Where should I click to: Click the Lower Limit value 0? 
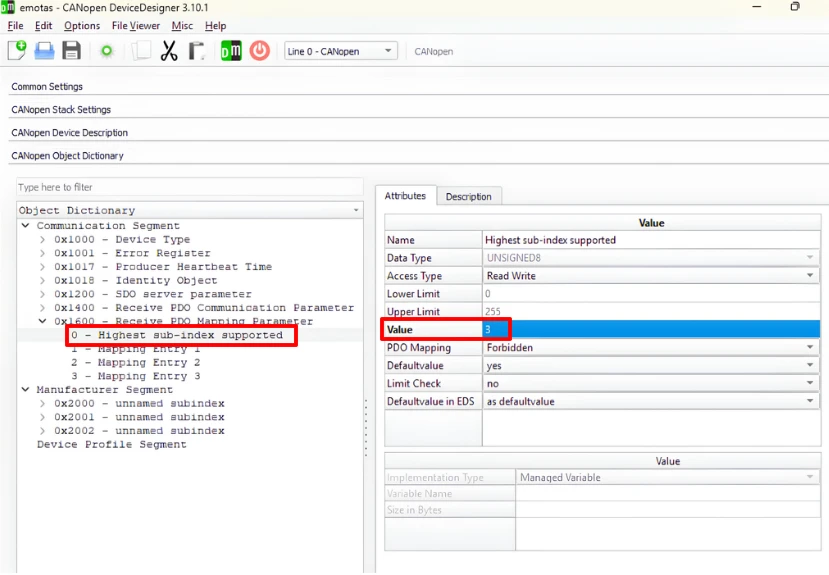point(651,294)
